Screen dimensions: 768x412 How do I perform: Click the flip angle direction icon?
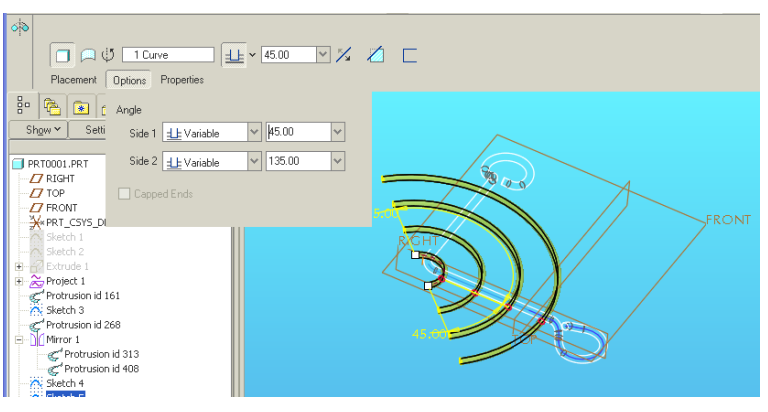coord(343,55)
